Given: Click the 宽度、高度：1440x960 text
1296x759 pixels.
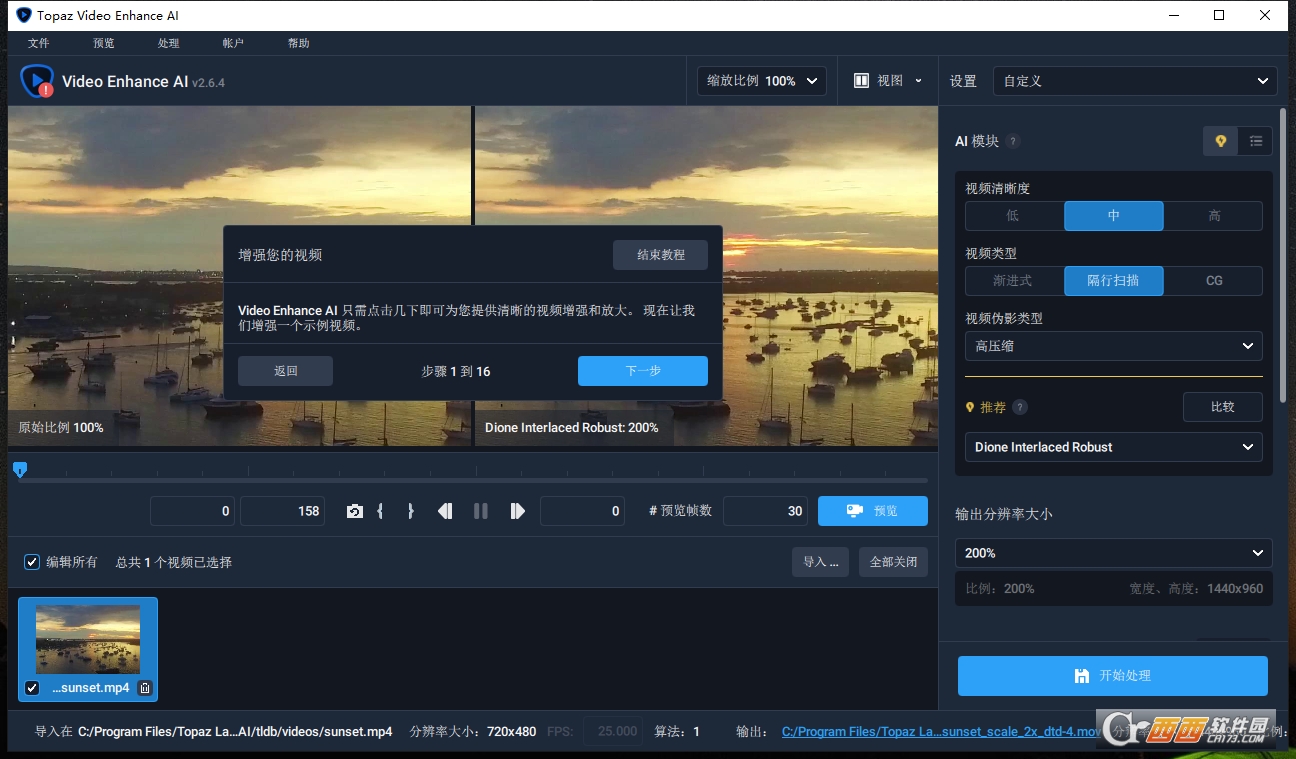Looking at the screenshot, I should [1196, 589].
